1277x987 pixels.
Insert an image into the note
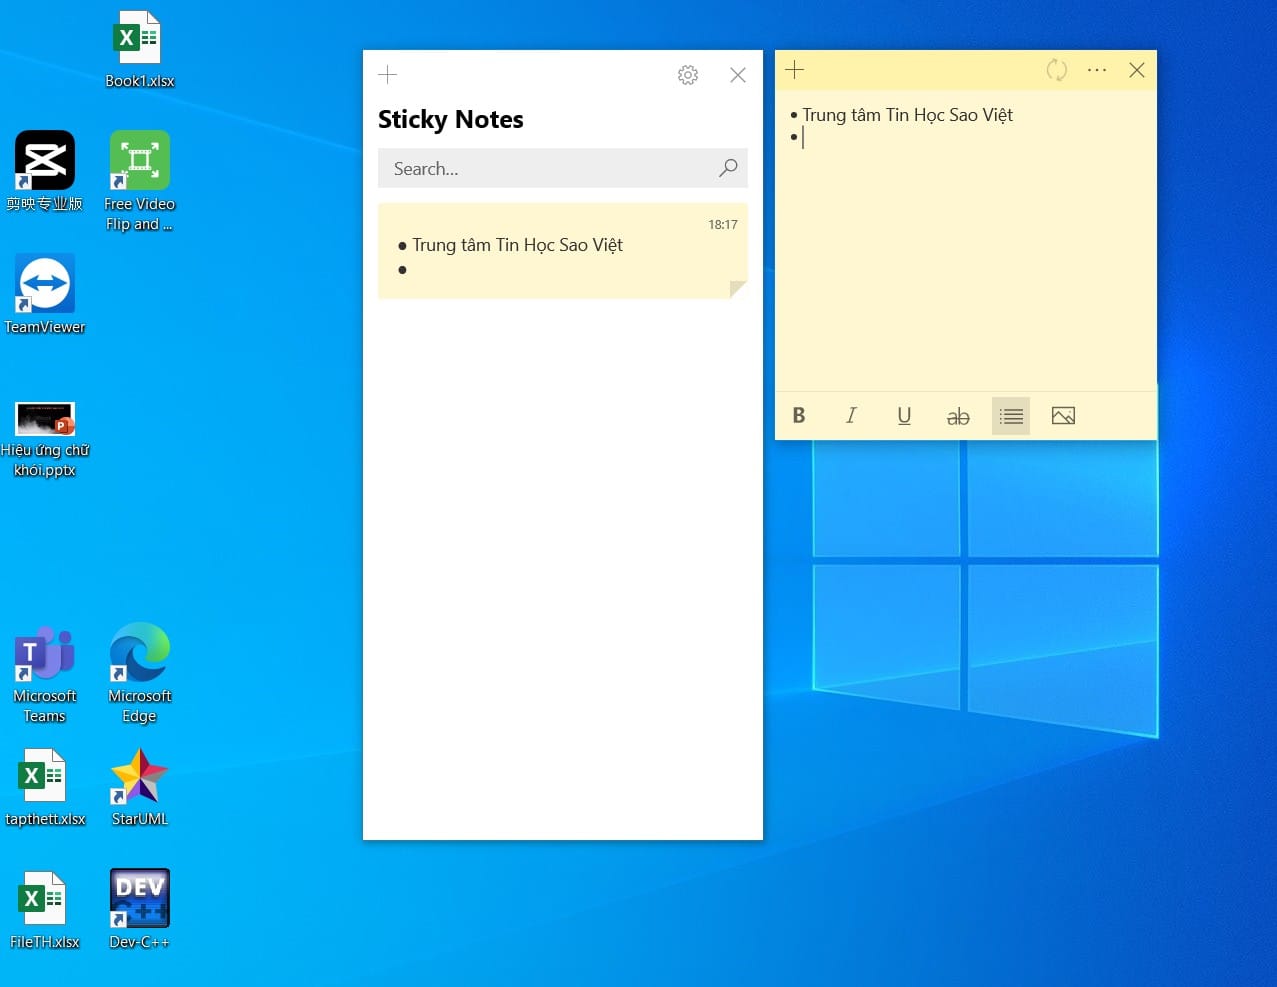[x=1063, y=416]
